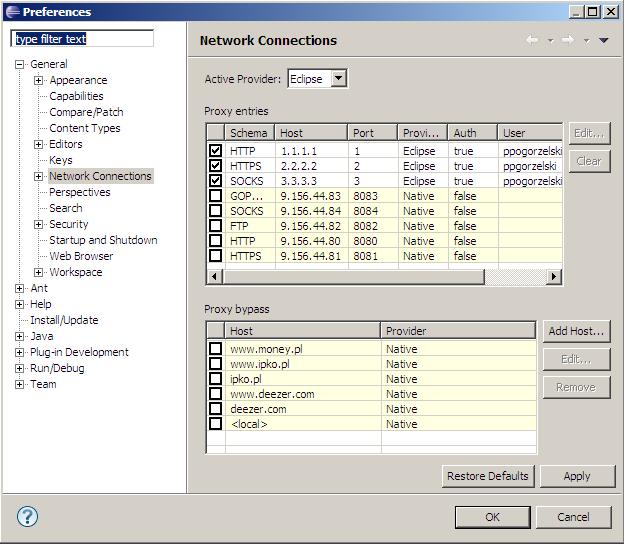Click the proxy table horizontal scrollbar thumb
This screenshot has width=624, height=544.
click(354, 276)
